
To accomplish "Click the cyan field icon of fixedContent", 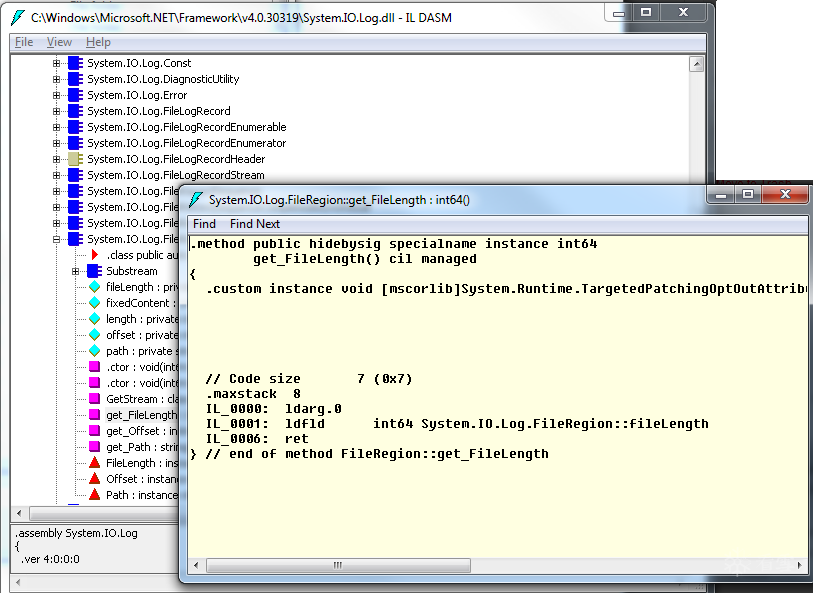I will click(94, 303).
